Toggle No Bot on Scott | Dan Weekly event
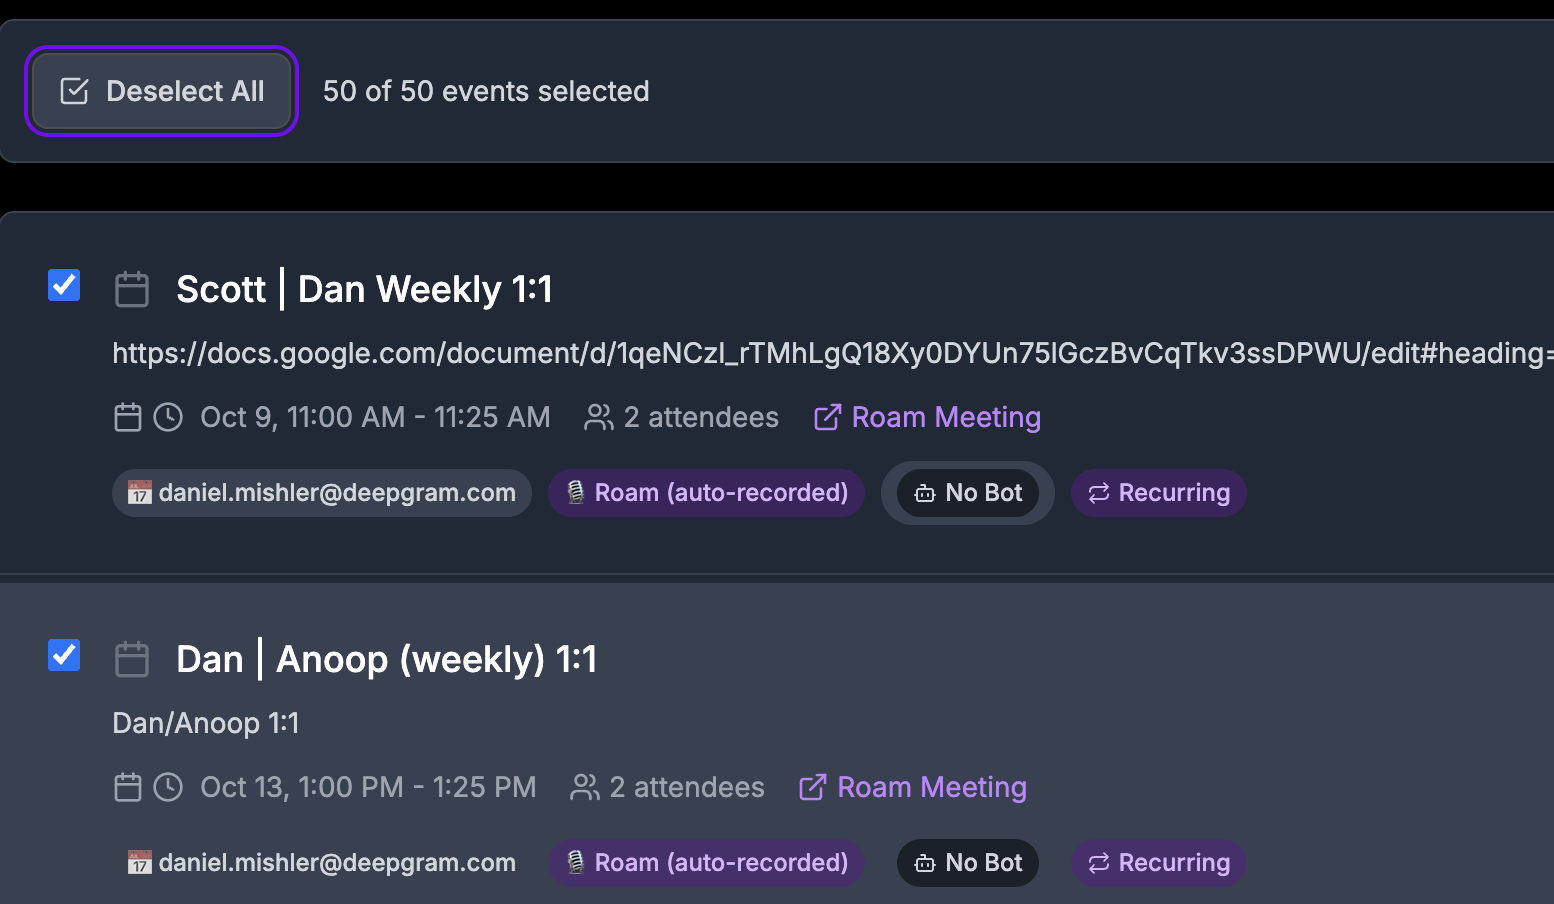 [x=968, y=493]
